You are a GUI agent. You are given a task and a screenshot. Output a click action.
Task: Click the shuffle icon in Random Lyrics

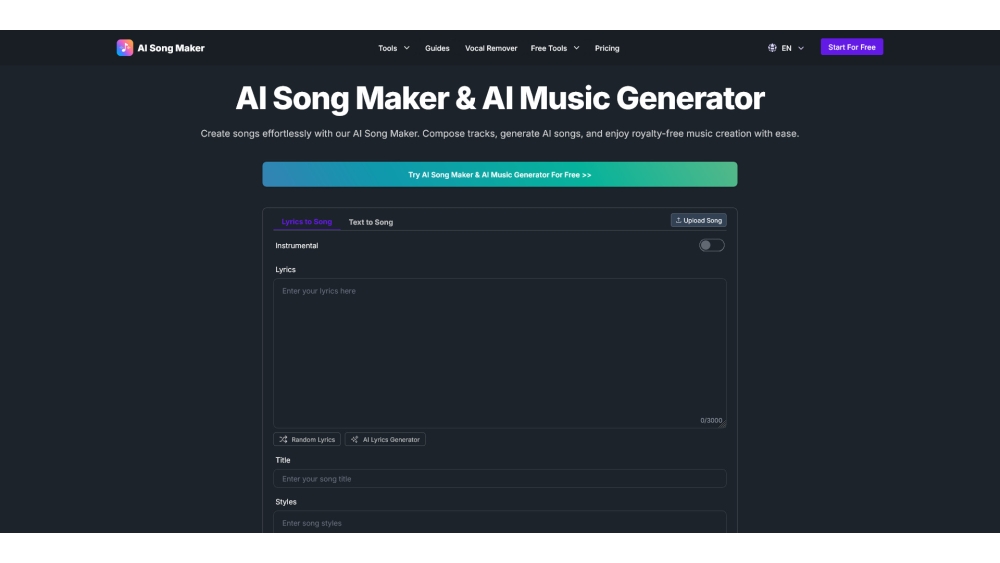coord(283,439)
